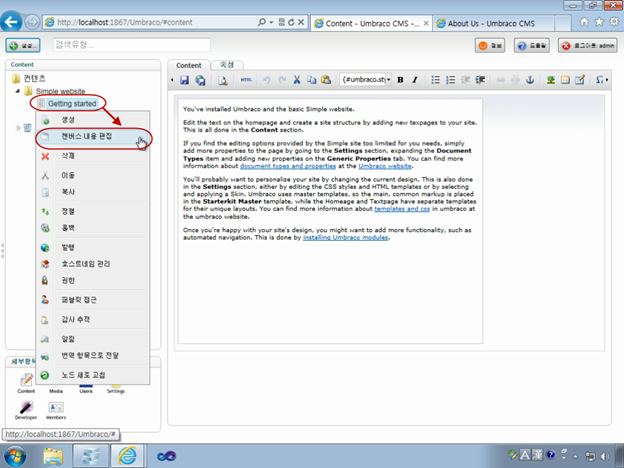Toggle bold formatting
Screen dimensions: 624x468
(x=400, y=80)
